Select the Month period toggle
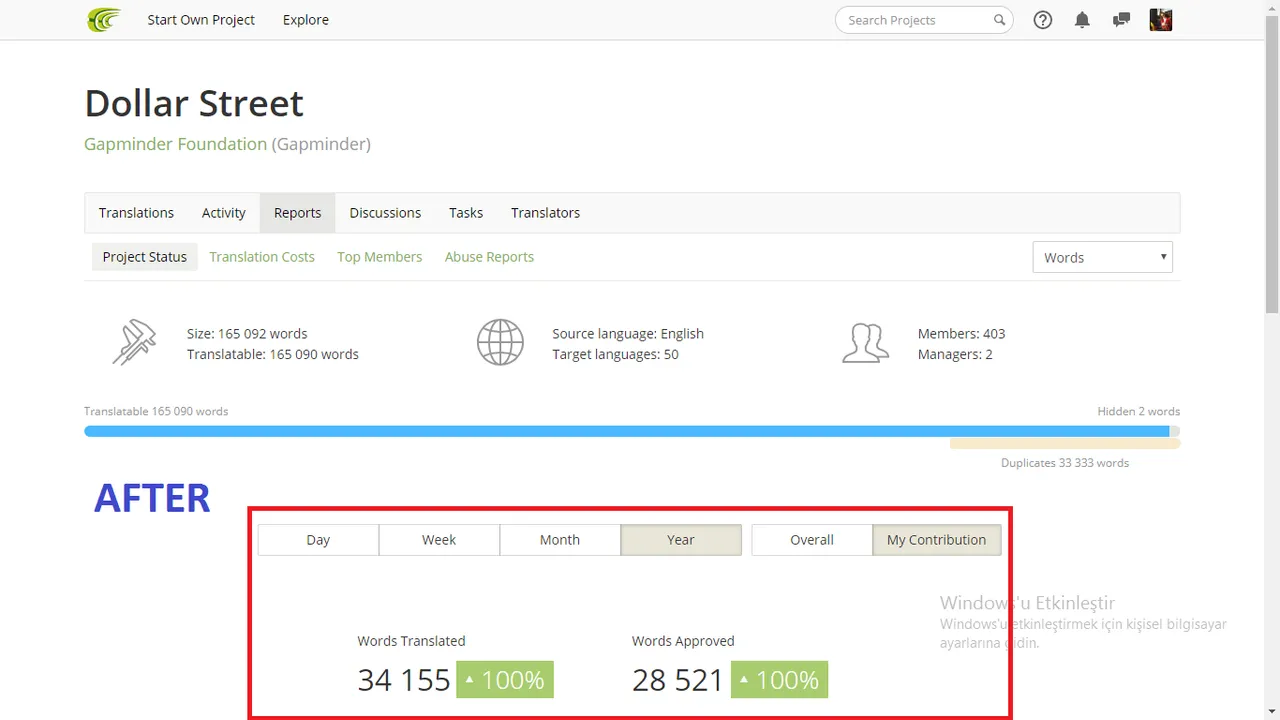Image resolution: width=1280 pixels, height=720 pixels. pyautogui.click(x=560, y=540)
